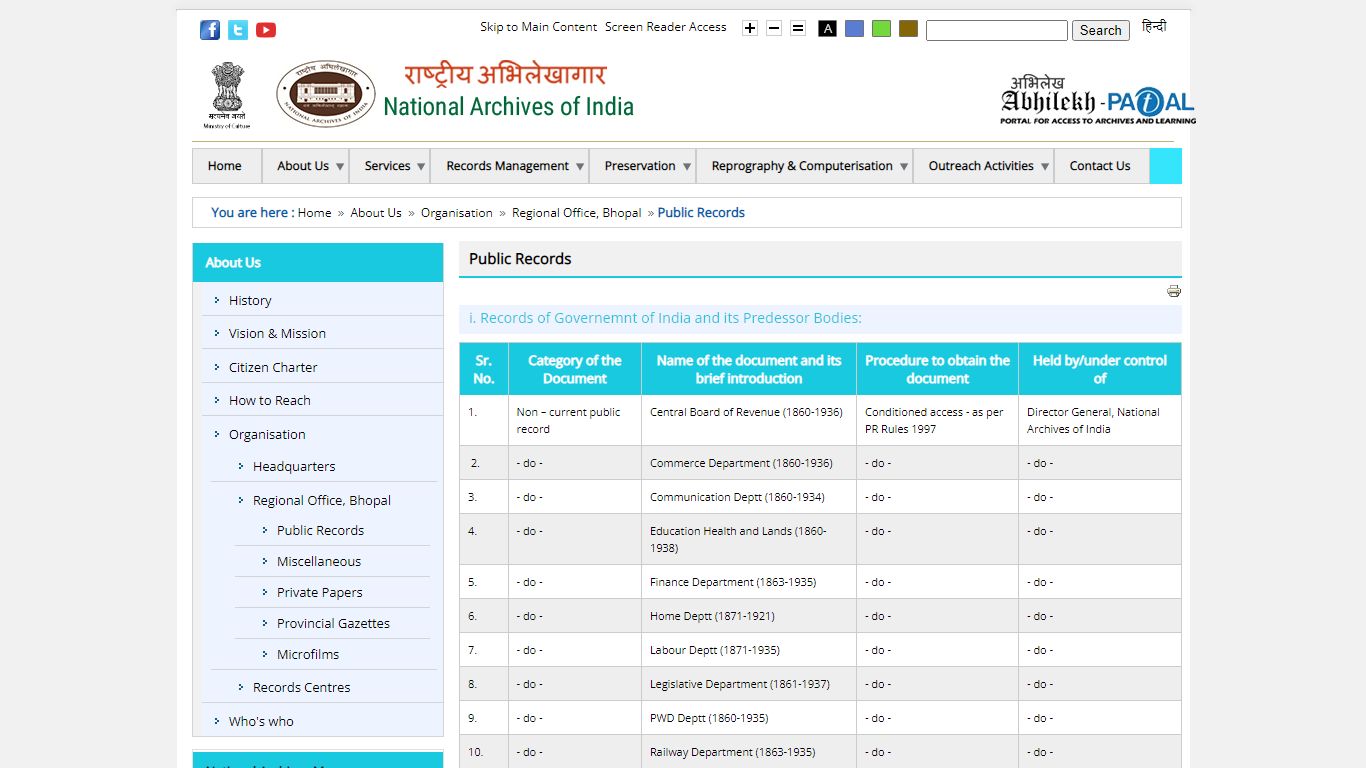Go to Organisation in the breadcrumb

pyautogui.click(x=457, y=212)
